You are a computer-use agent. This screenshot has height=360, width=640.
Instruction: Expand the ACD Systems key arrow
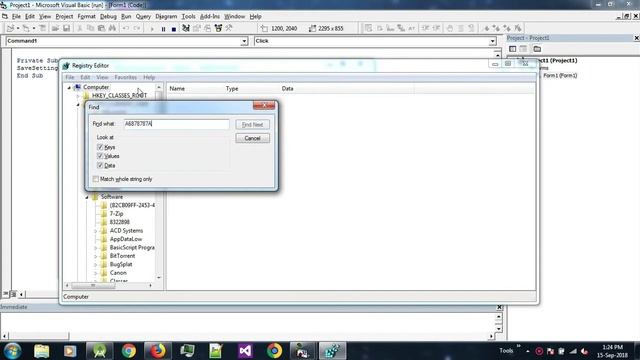(96, 231)
